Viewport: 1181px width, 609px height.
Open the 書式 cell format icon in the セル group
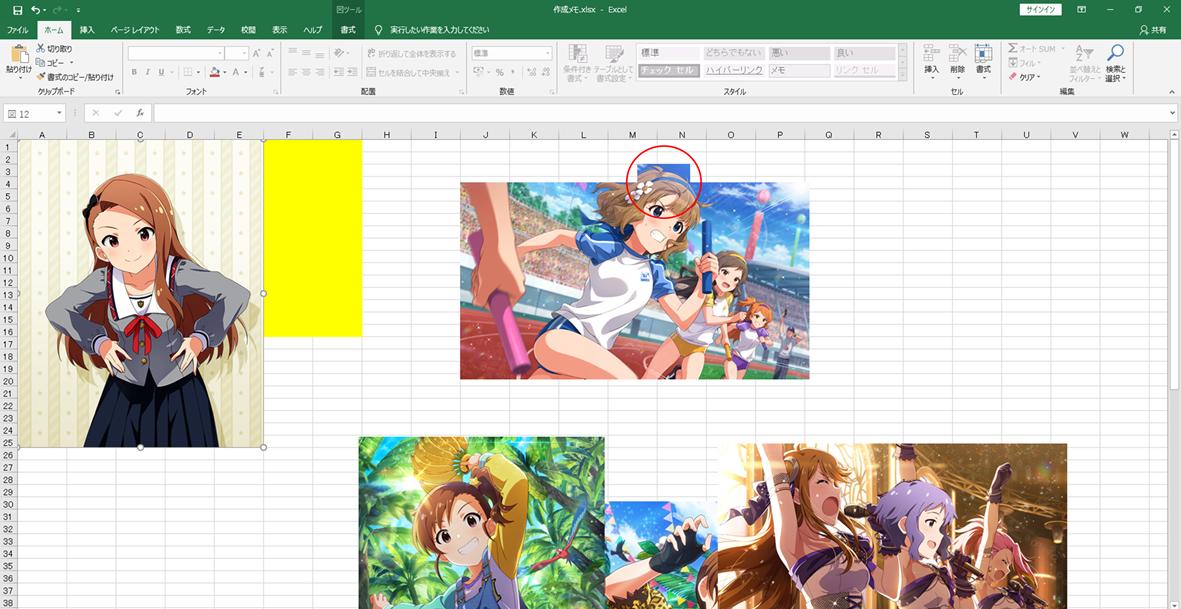pyautogui.click(x=983, y=53)
